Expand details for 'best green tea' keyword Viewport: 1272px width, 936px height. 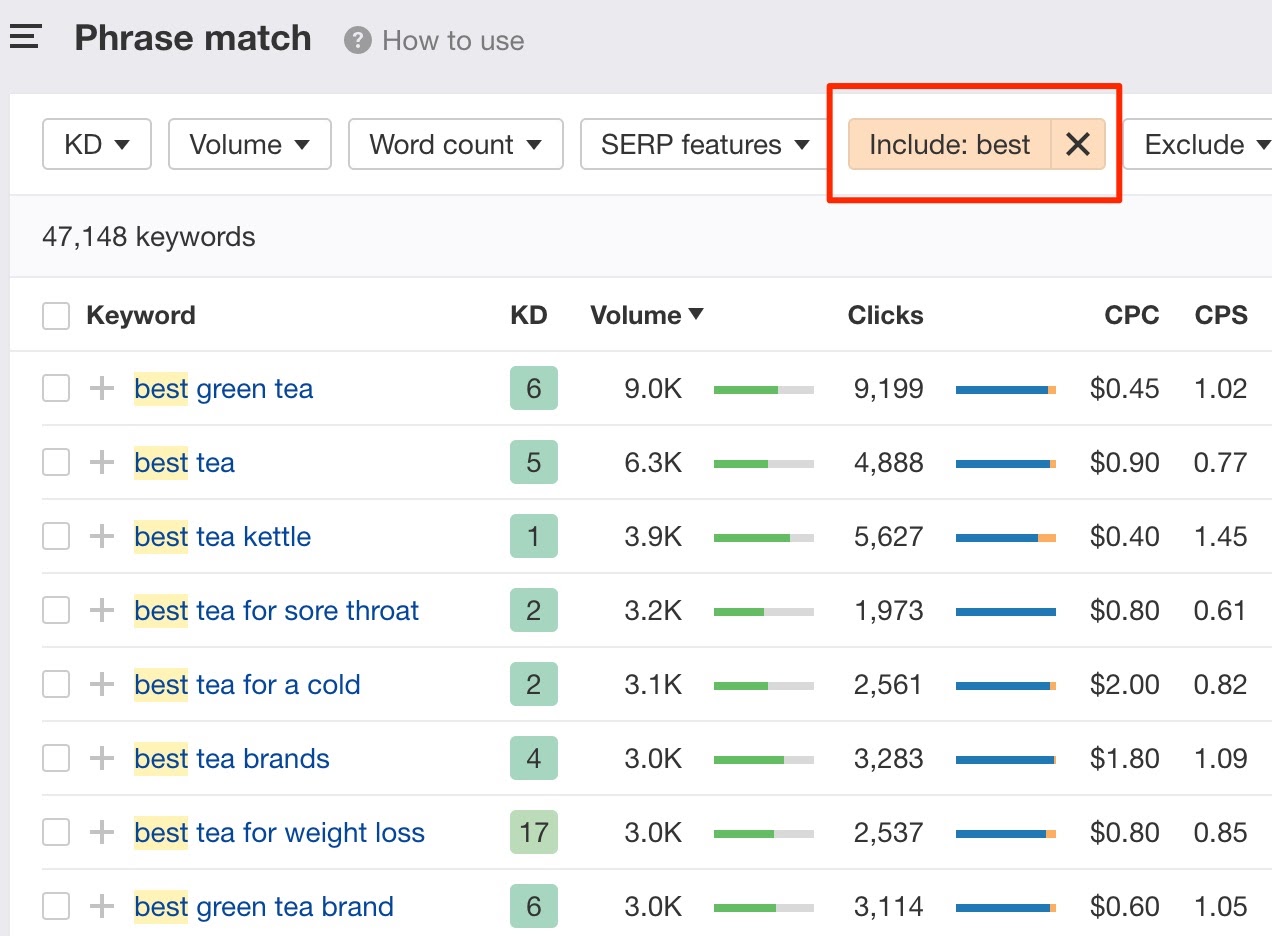click(x=100, y=388)
